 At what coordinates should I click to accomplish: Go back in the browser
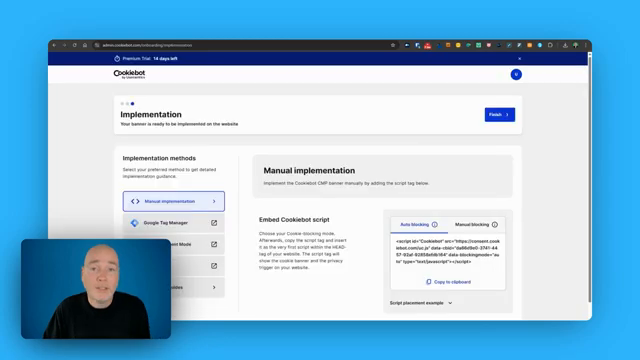tap(54, 45)
